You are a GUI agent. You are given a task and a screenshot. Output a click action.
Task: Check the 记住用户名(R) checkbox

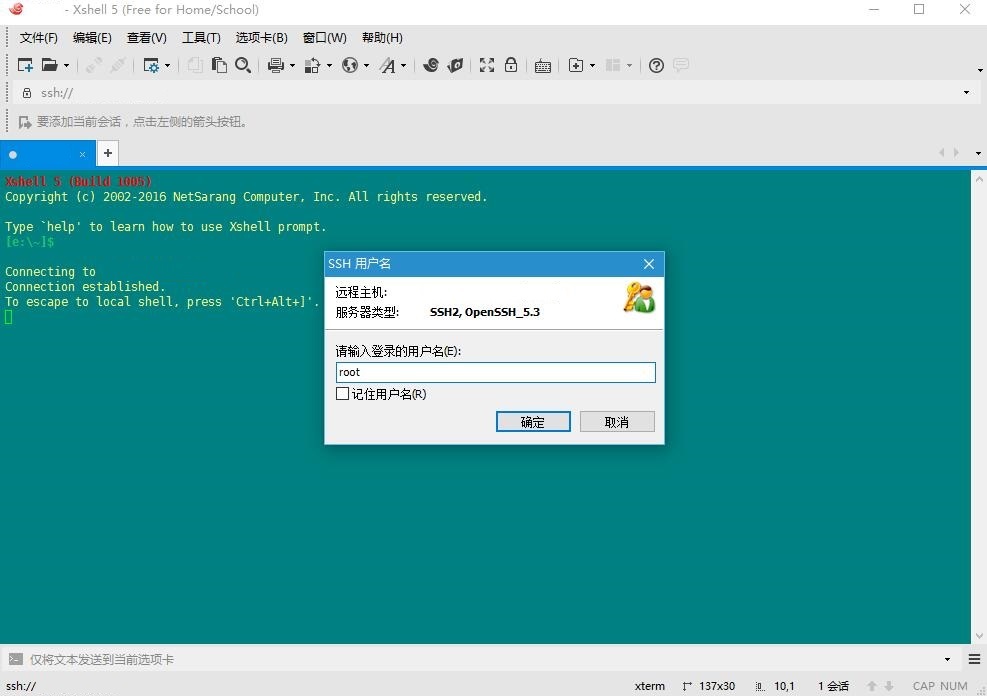(x=342, y=394)
